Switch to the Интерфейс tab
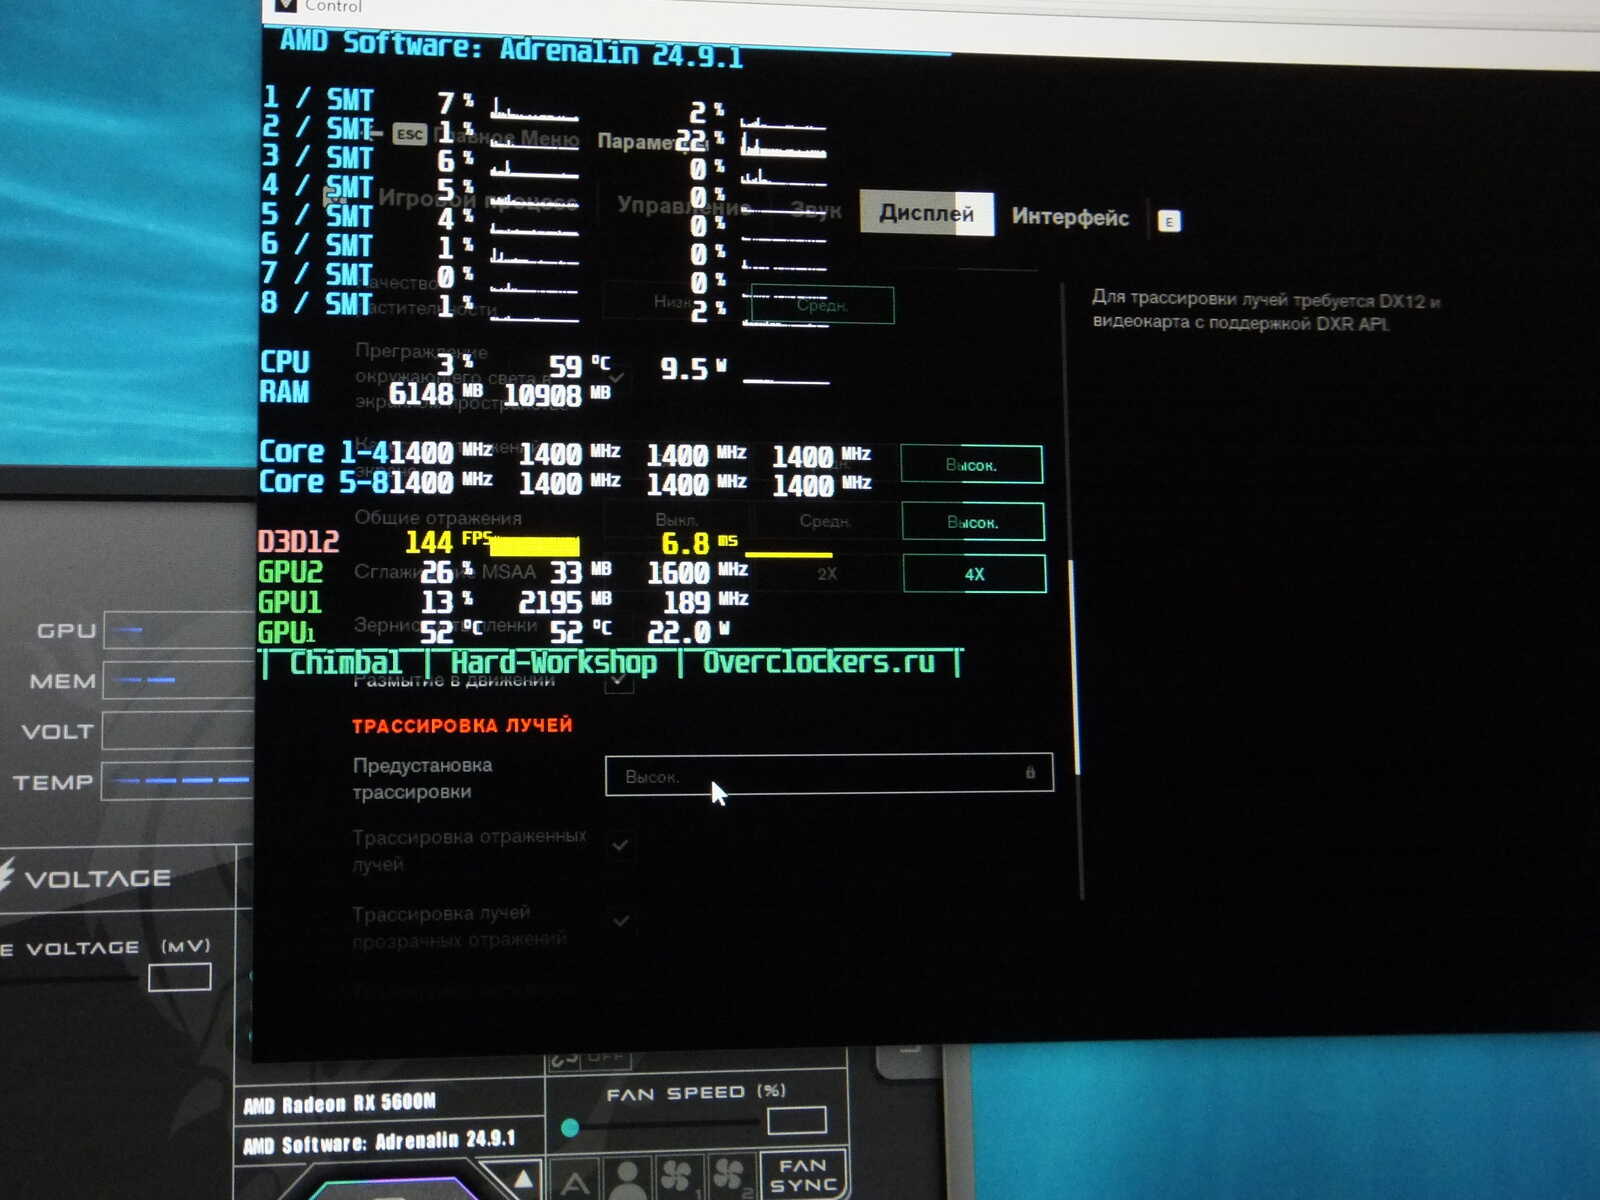 click(x=1070, y=217)
